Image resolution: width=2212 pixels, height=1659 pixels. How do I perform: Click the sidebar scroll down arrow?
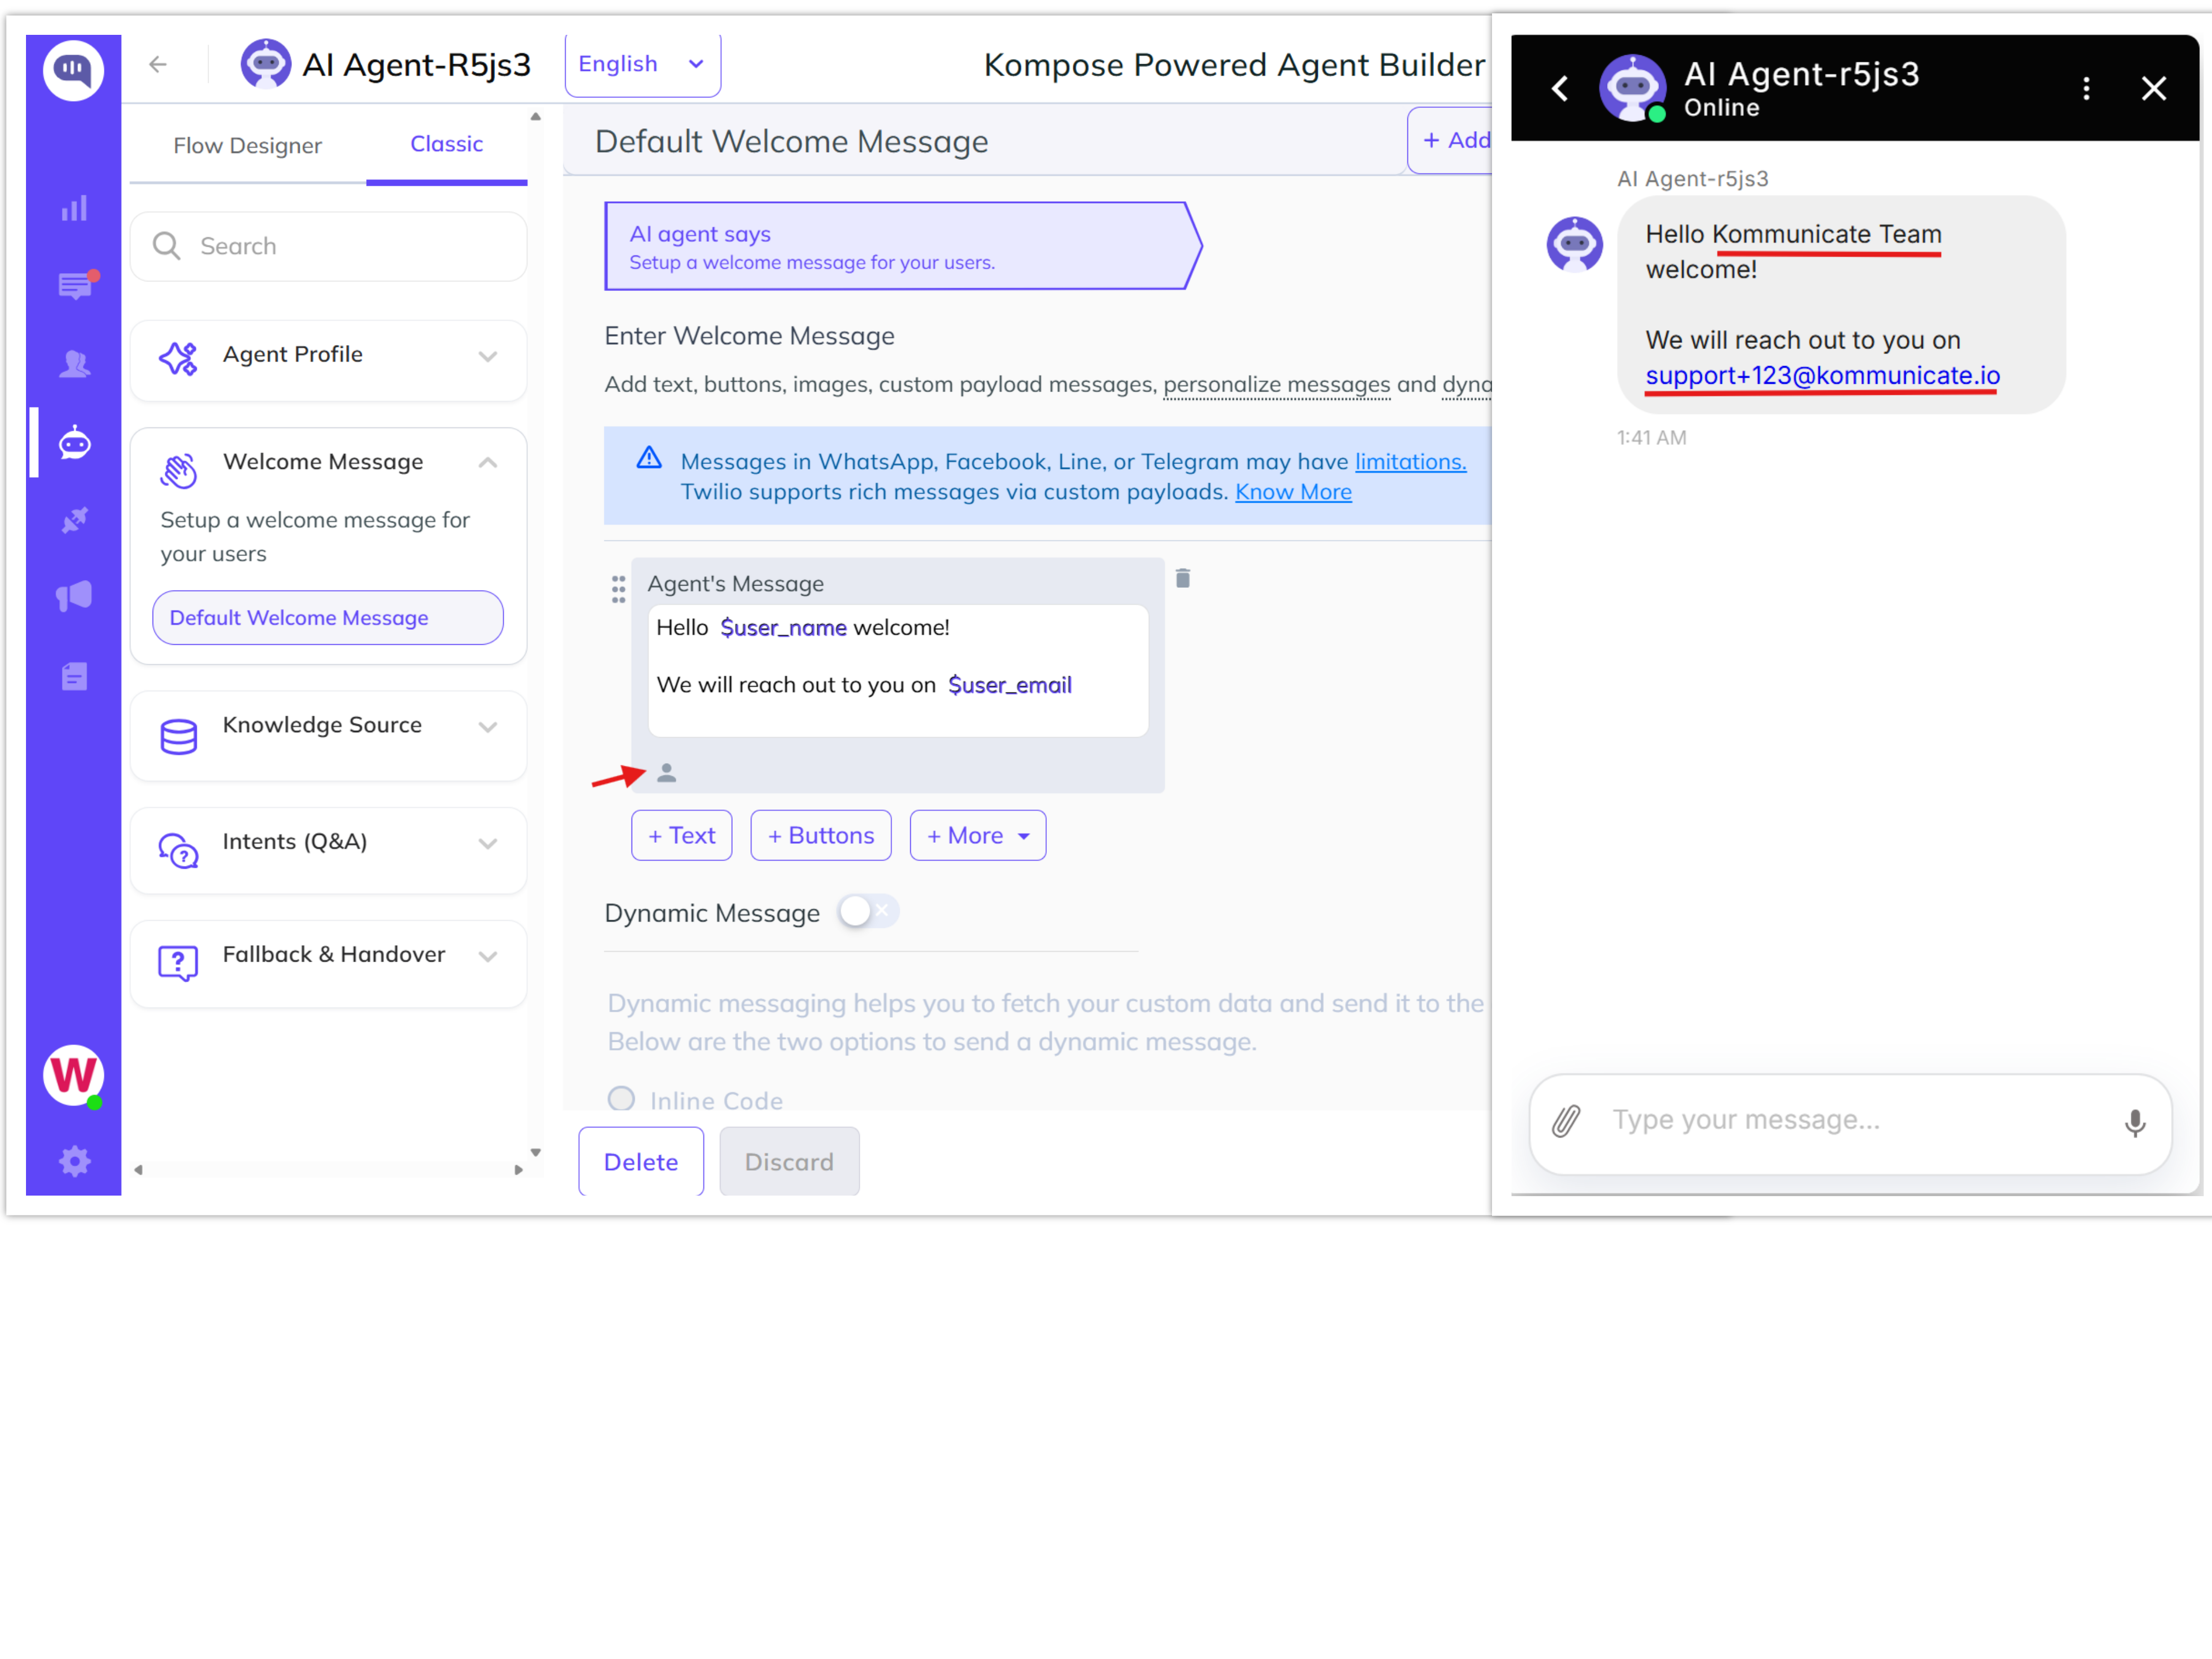click(x=536, y=1153)
